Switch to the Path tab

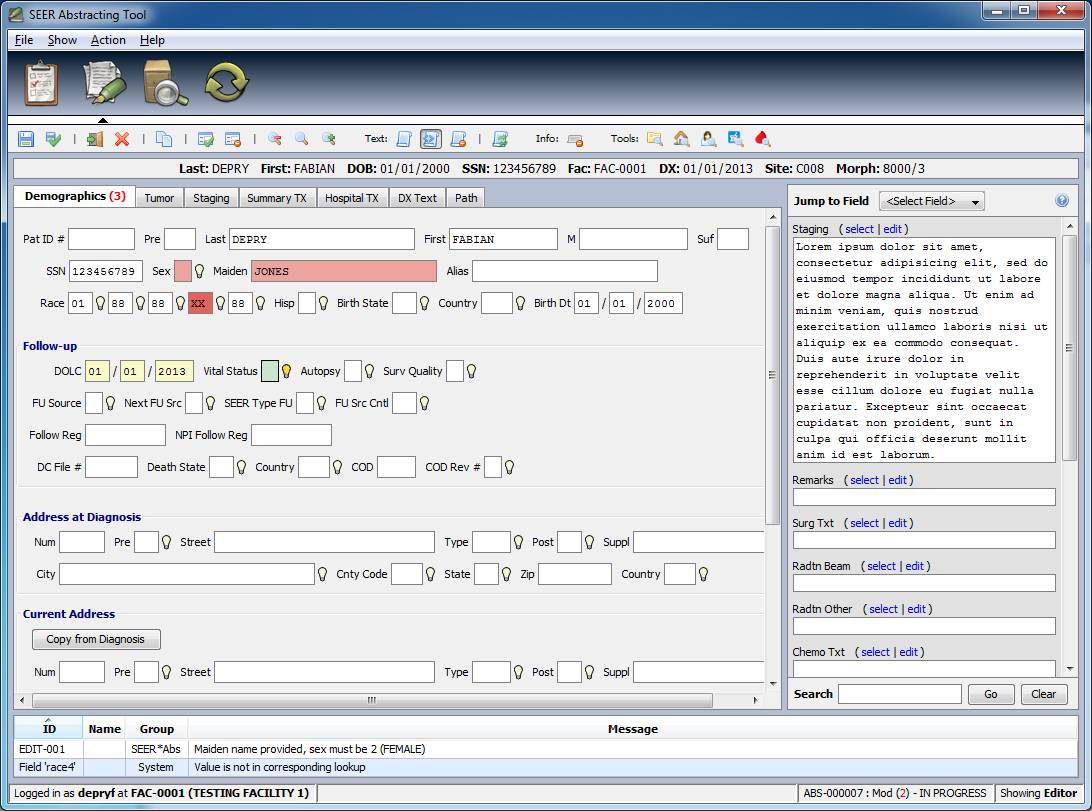pyautogui.click(x=466, y=198)
